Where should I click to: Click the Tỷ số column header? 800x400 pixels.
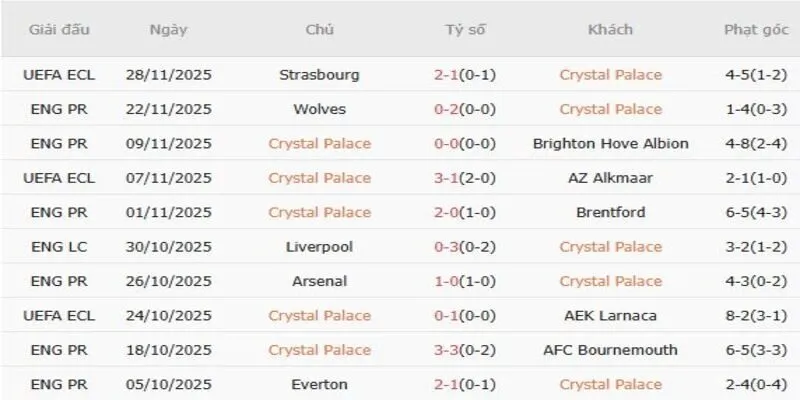pyautogui.click(x=465, y=30)
